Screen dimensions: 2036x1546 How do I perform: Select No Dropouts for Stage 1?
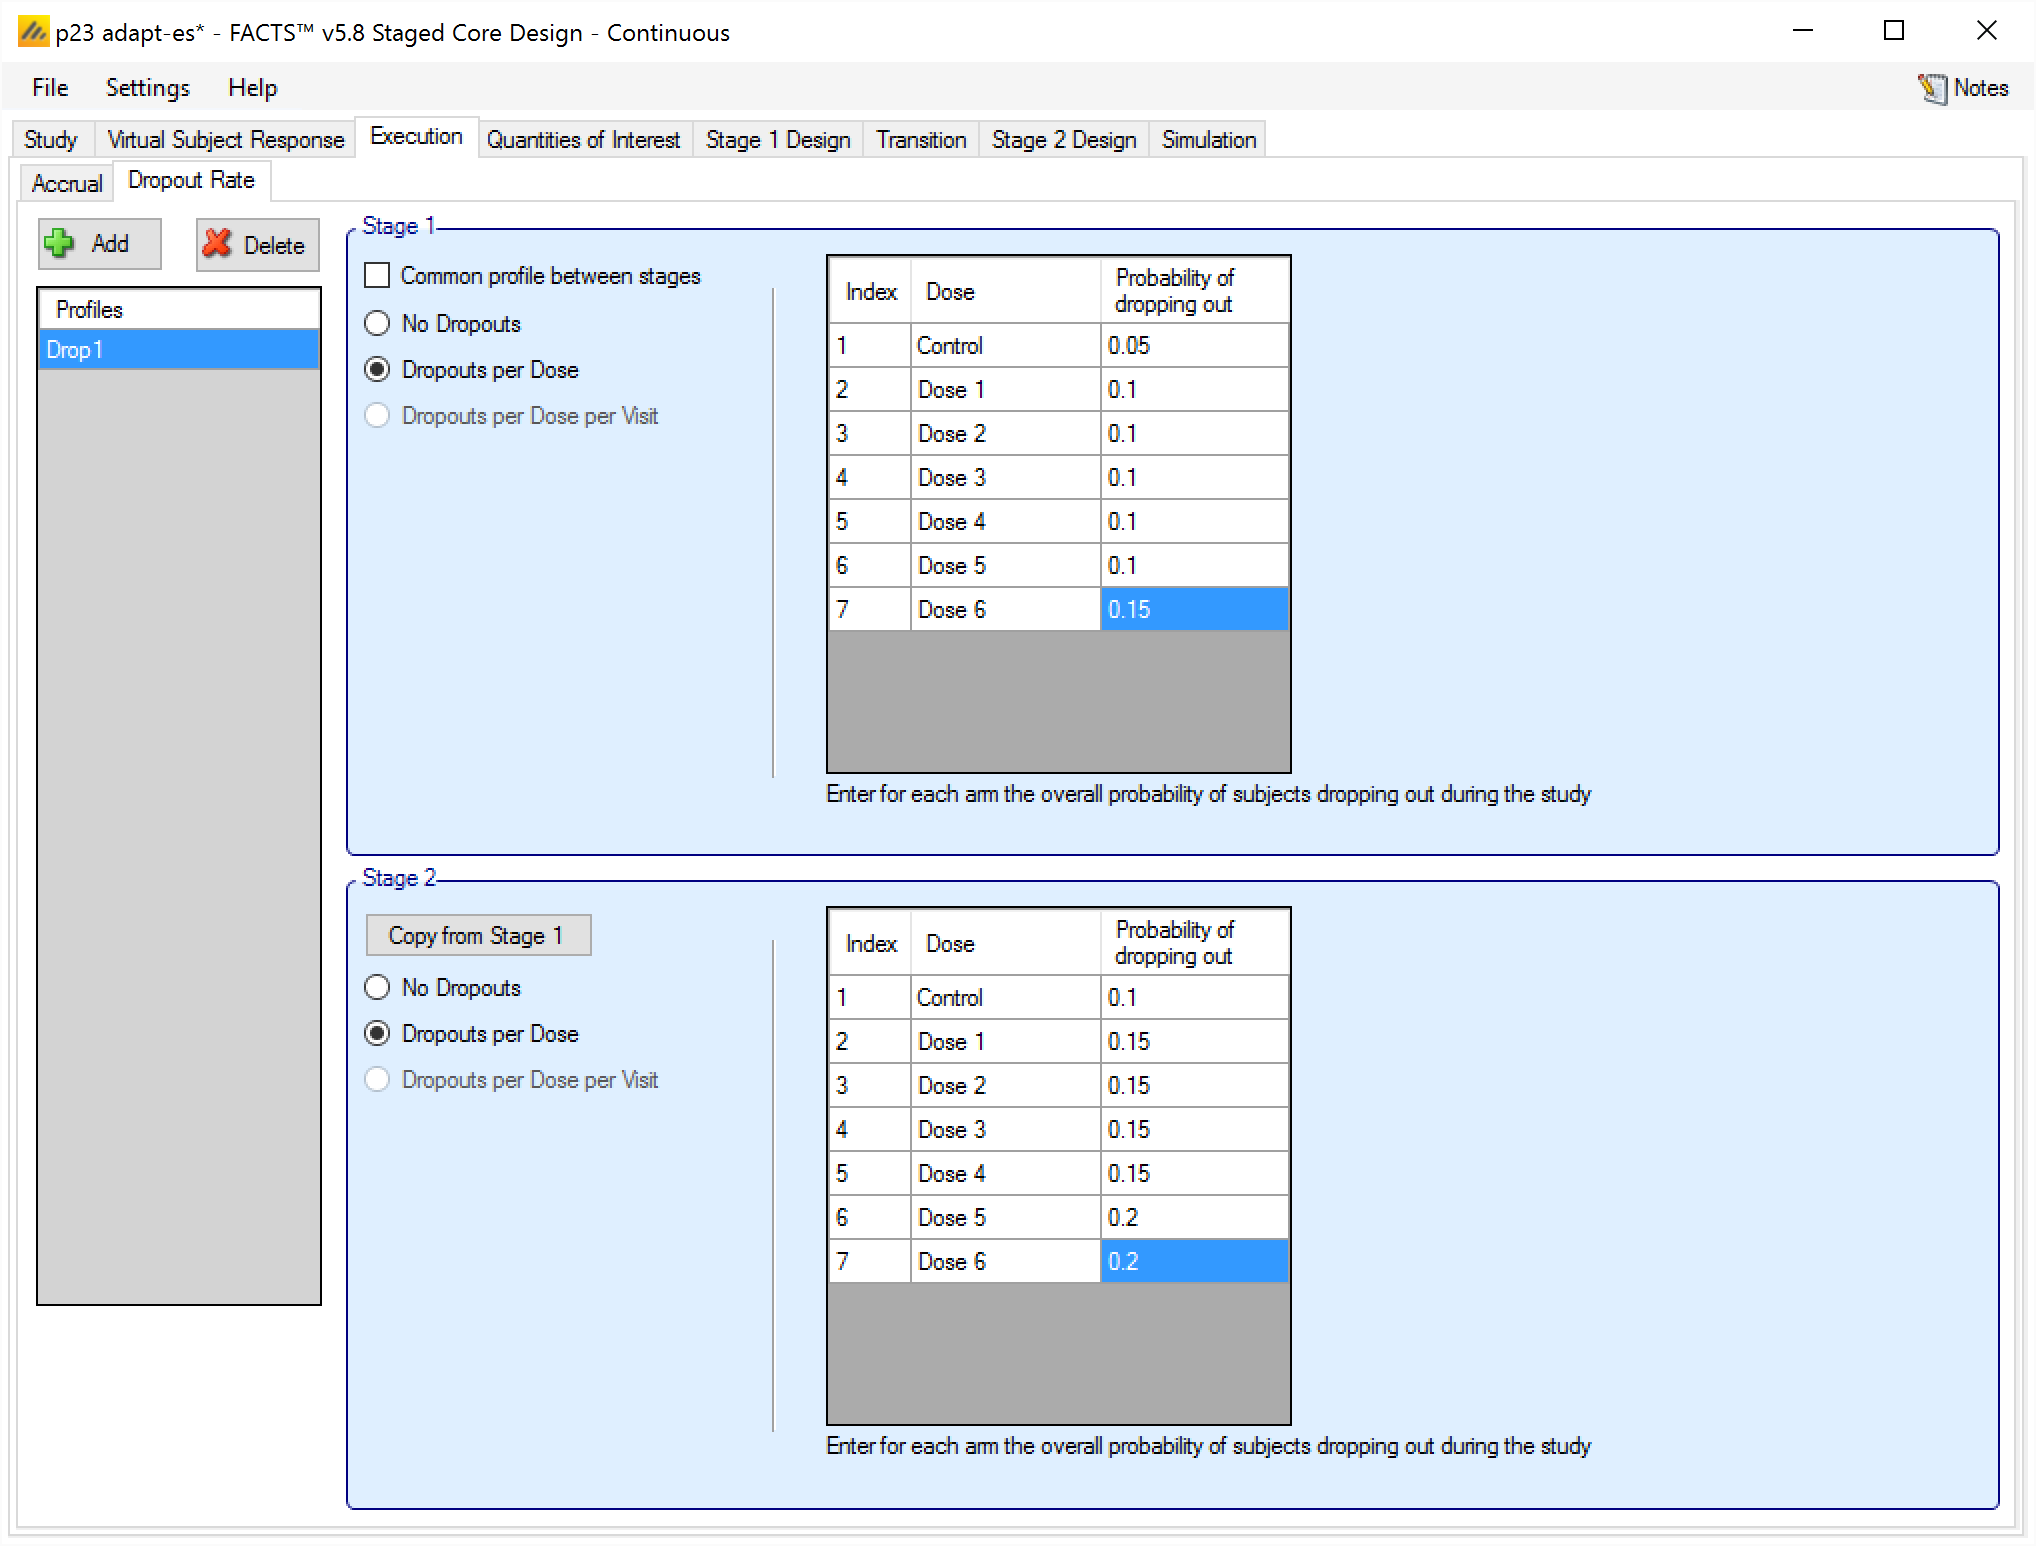click(x=377, y=323)
